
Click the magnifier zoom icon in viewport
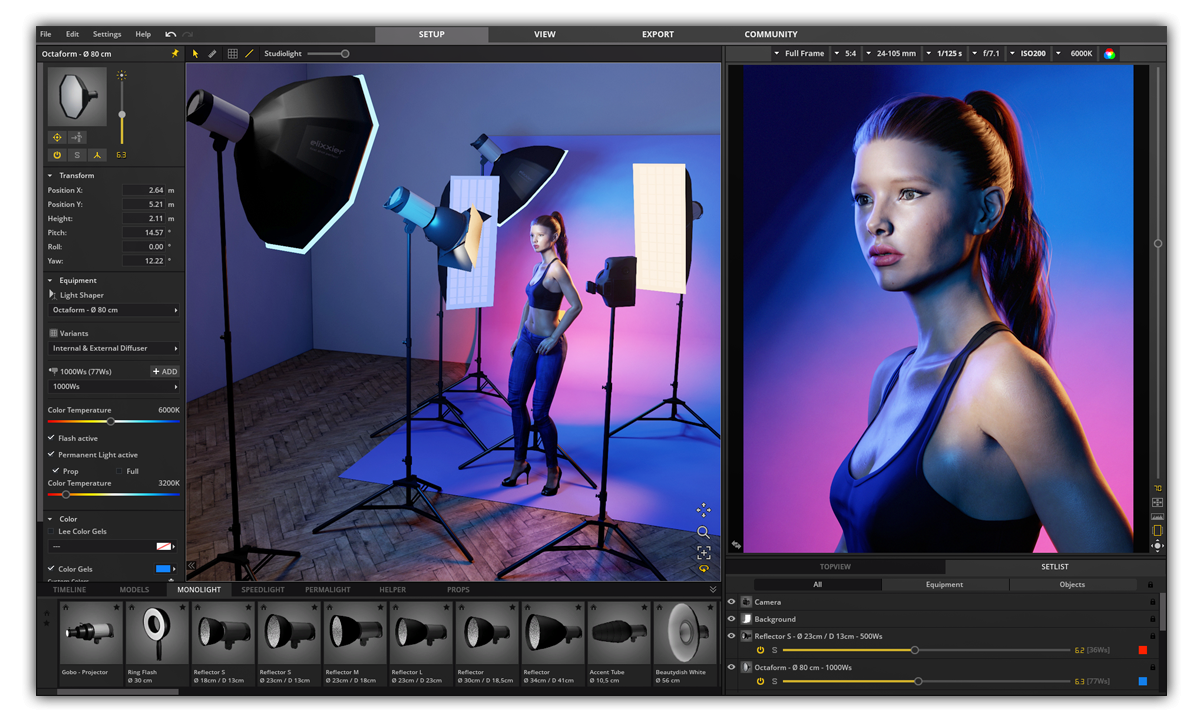click(703, 532)
